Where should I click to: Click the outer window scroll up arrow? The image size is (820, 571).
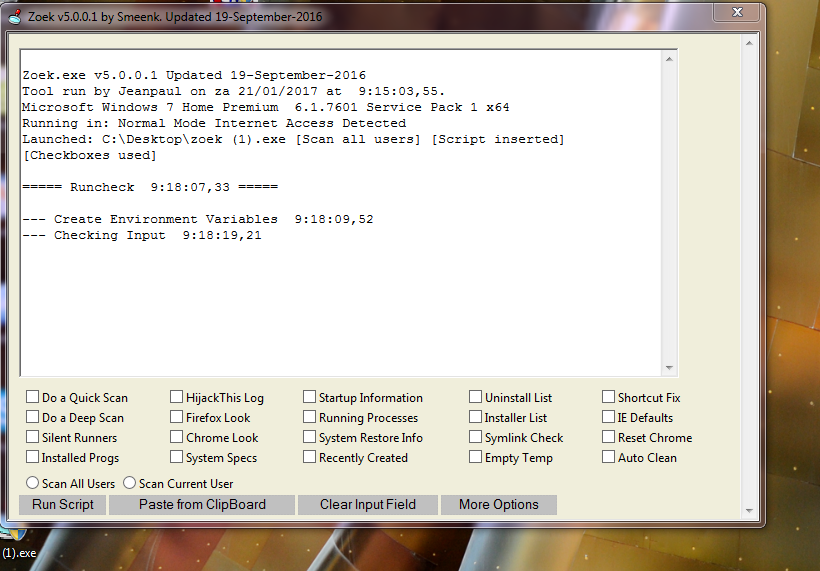point(749,43)
